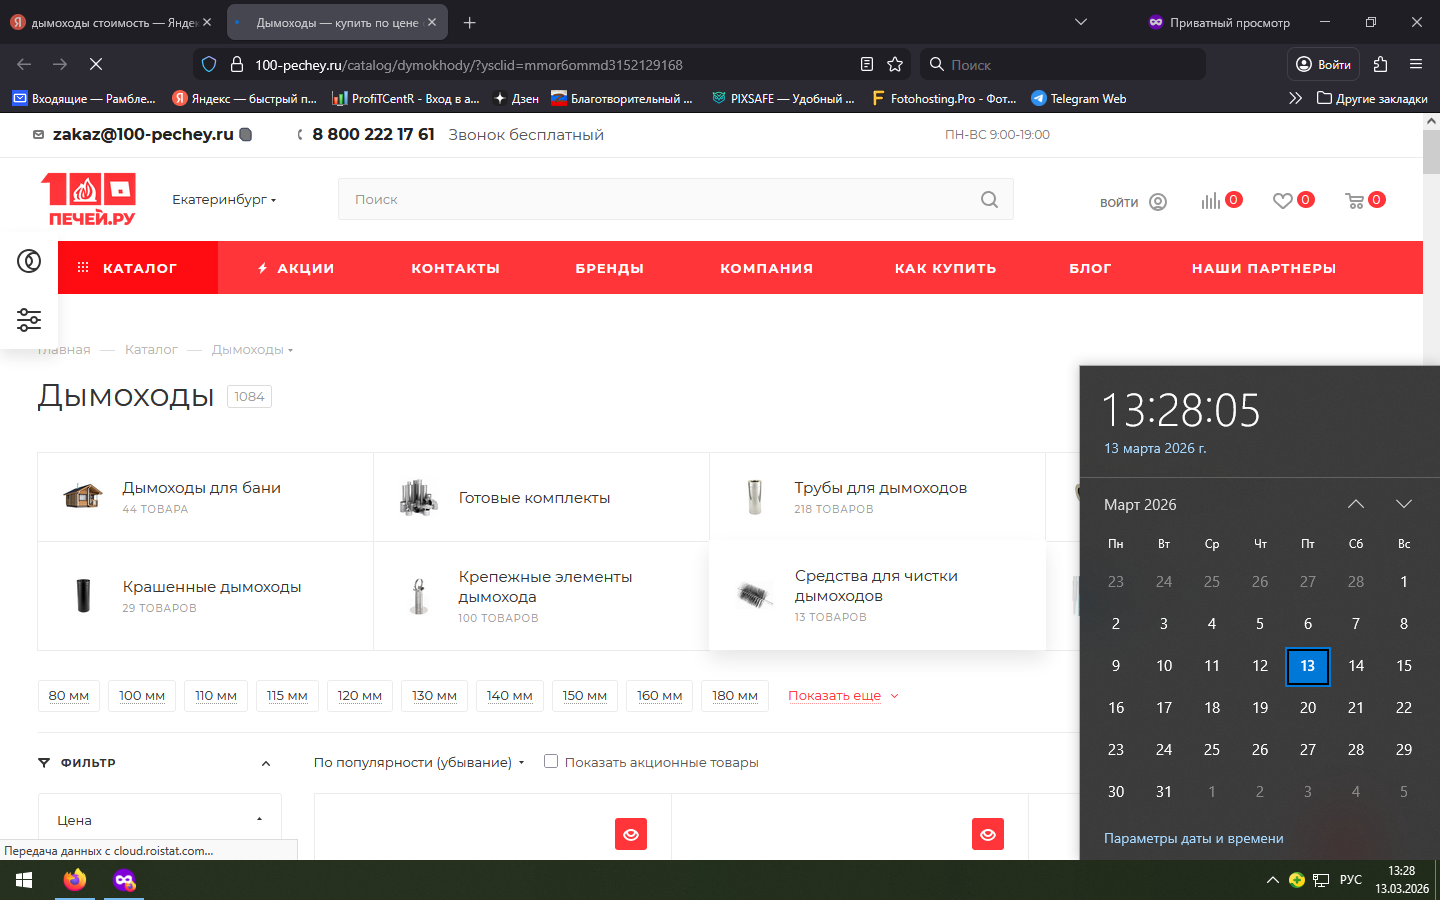Open a new browser tab with plus
Screen dimensions: 1440x900
click(x=470, y=22)
